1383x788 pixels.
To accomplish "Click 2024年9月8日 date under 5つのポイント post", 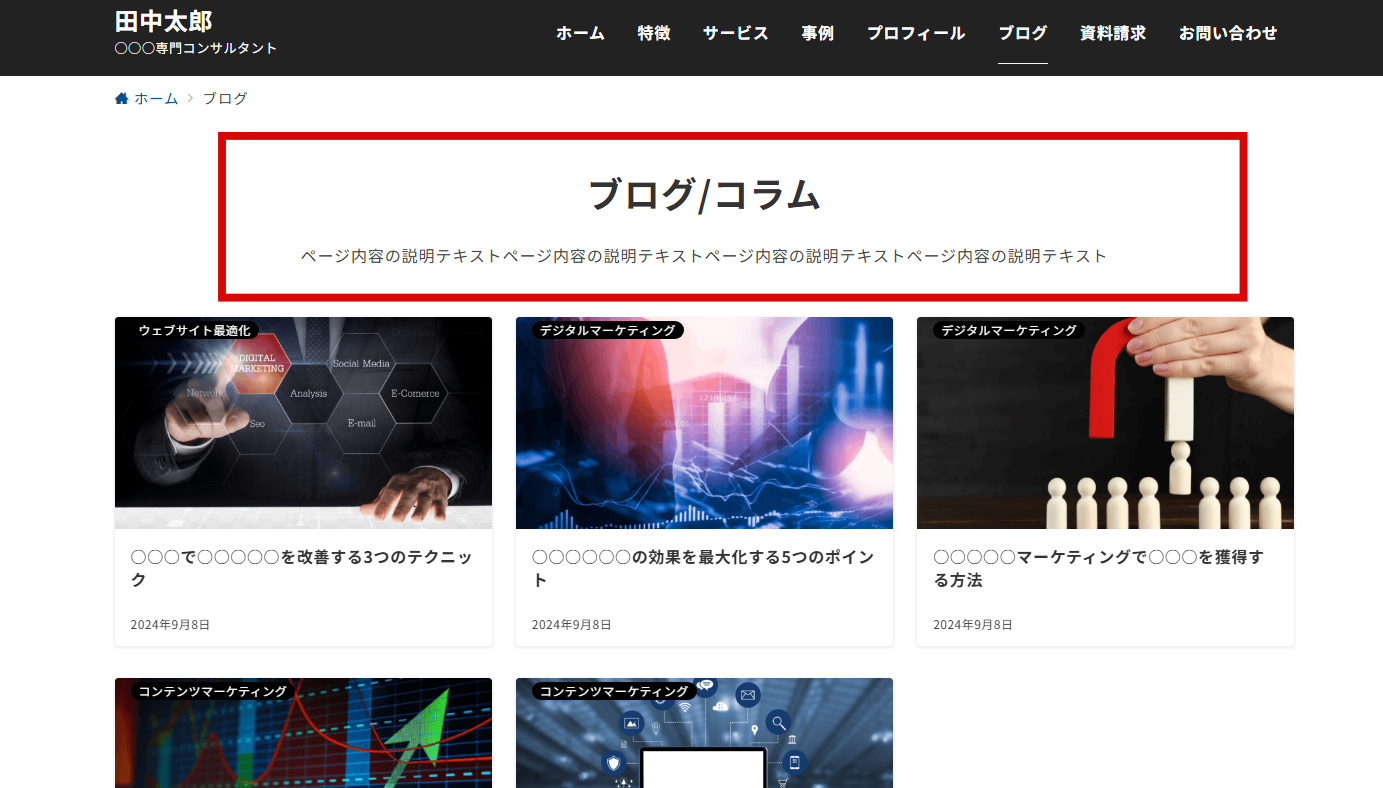I will pyautogui.click(x=571, y=625).
